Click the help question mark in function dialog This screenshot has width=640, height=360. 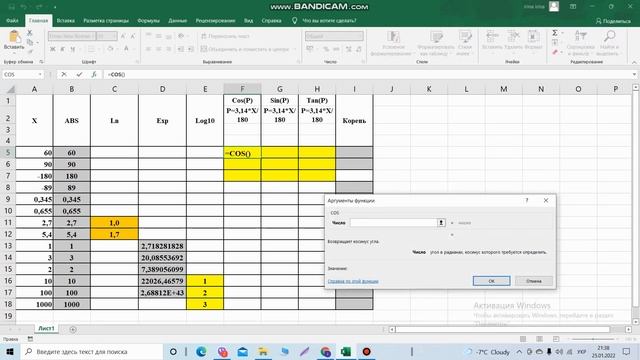pyautogui.click(x=527, y=200)
